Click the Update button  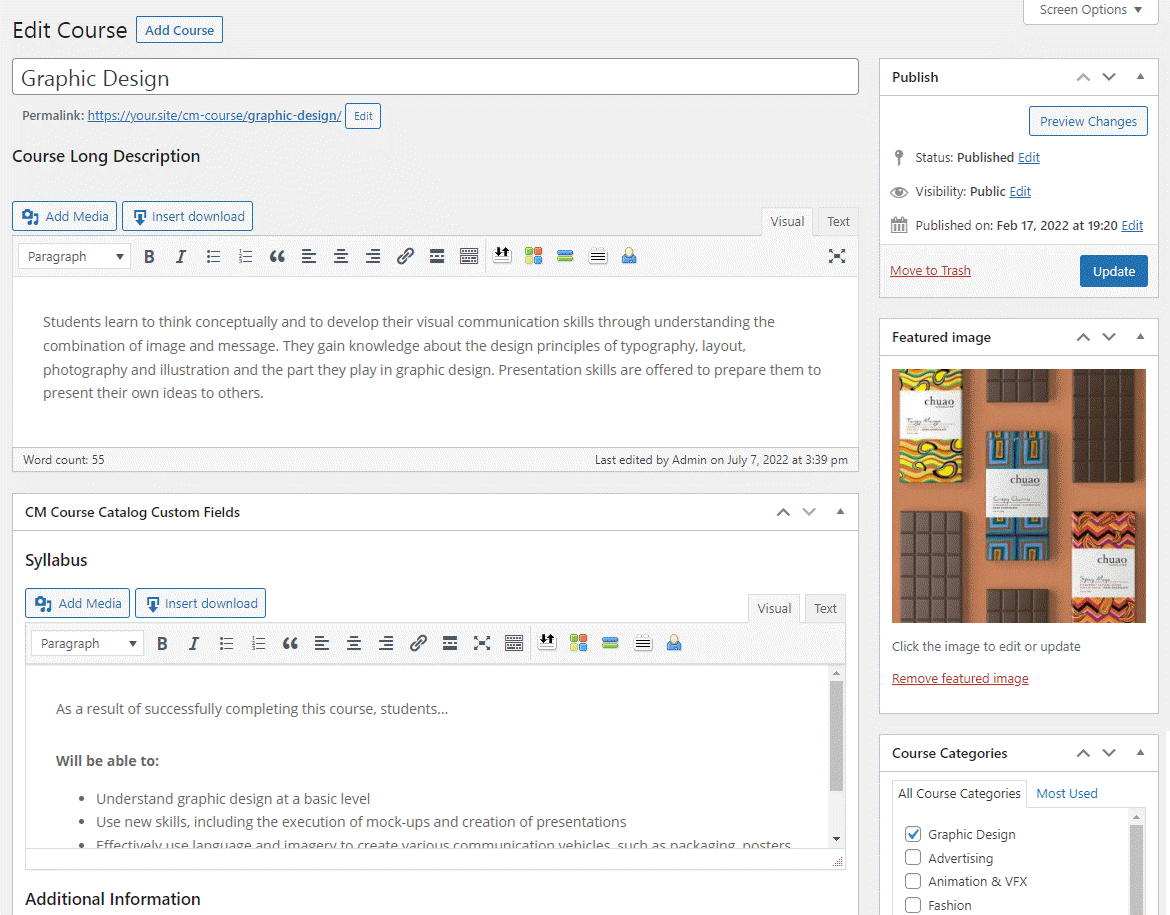click(1114, 271)
